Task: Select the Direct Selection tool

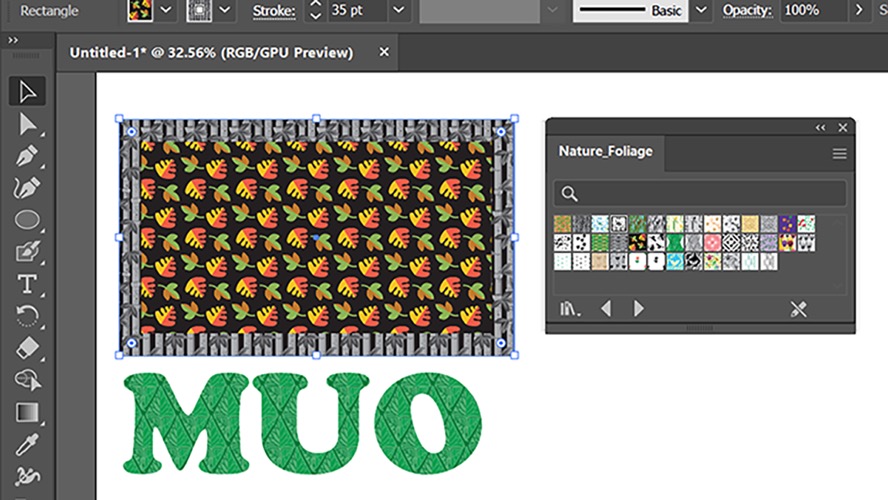Action: tap(27, 124)
